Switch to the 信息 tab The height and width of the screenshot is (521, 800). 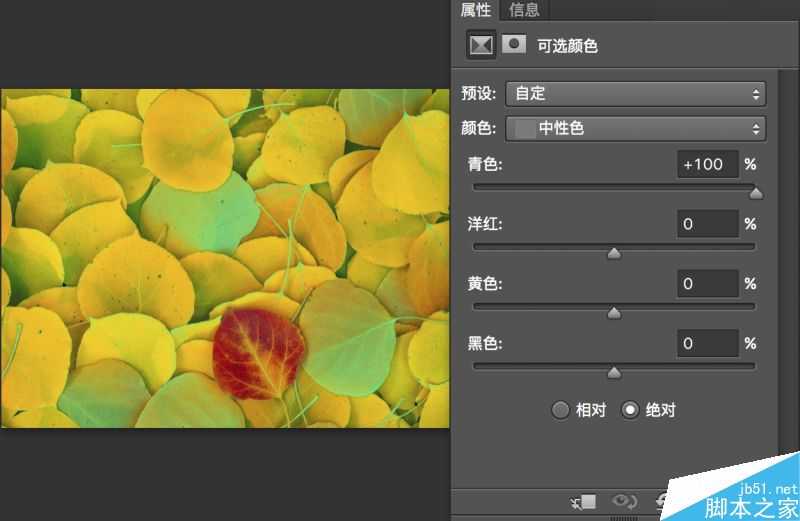click(524, 10)
